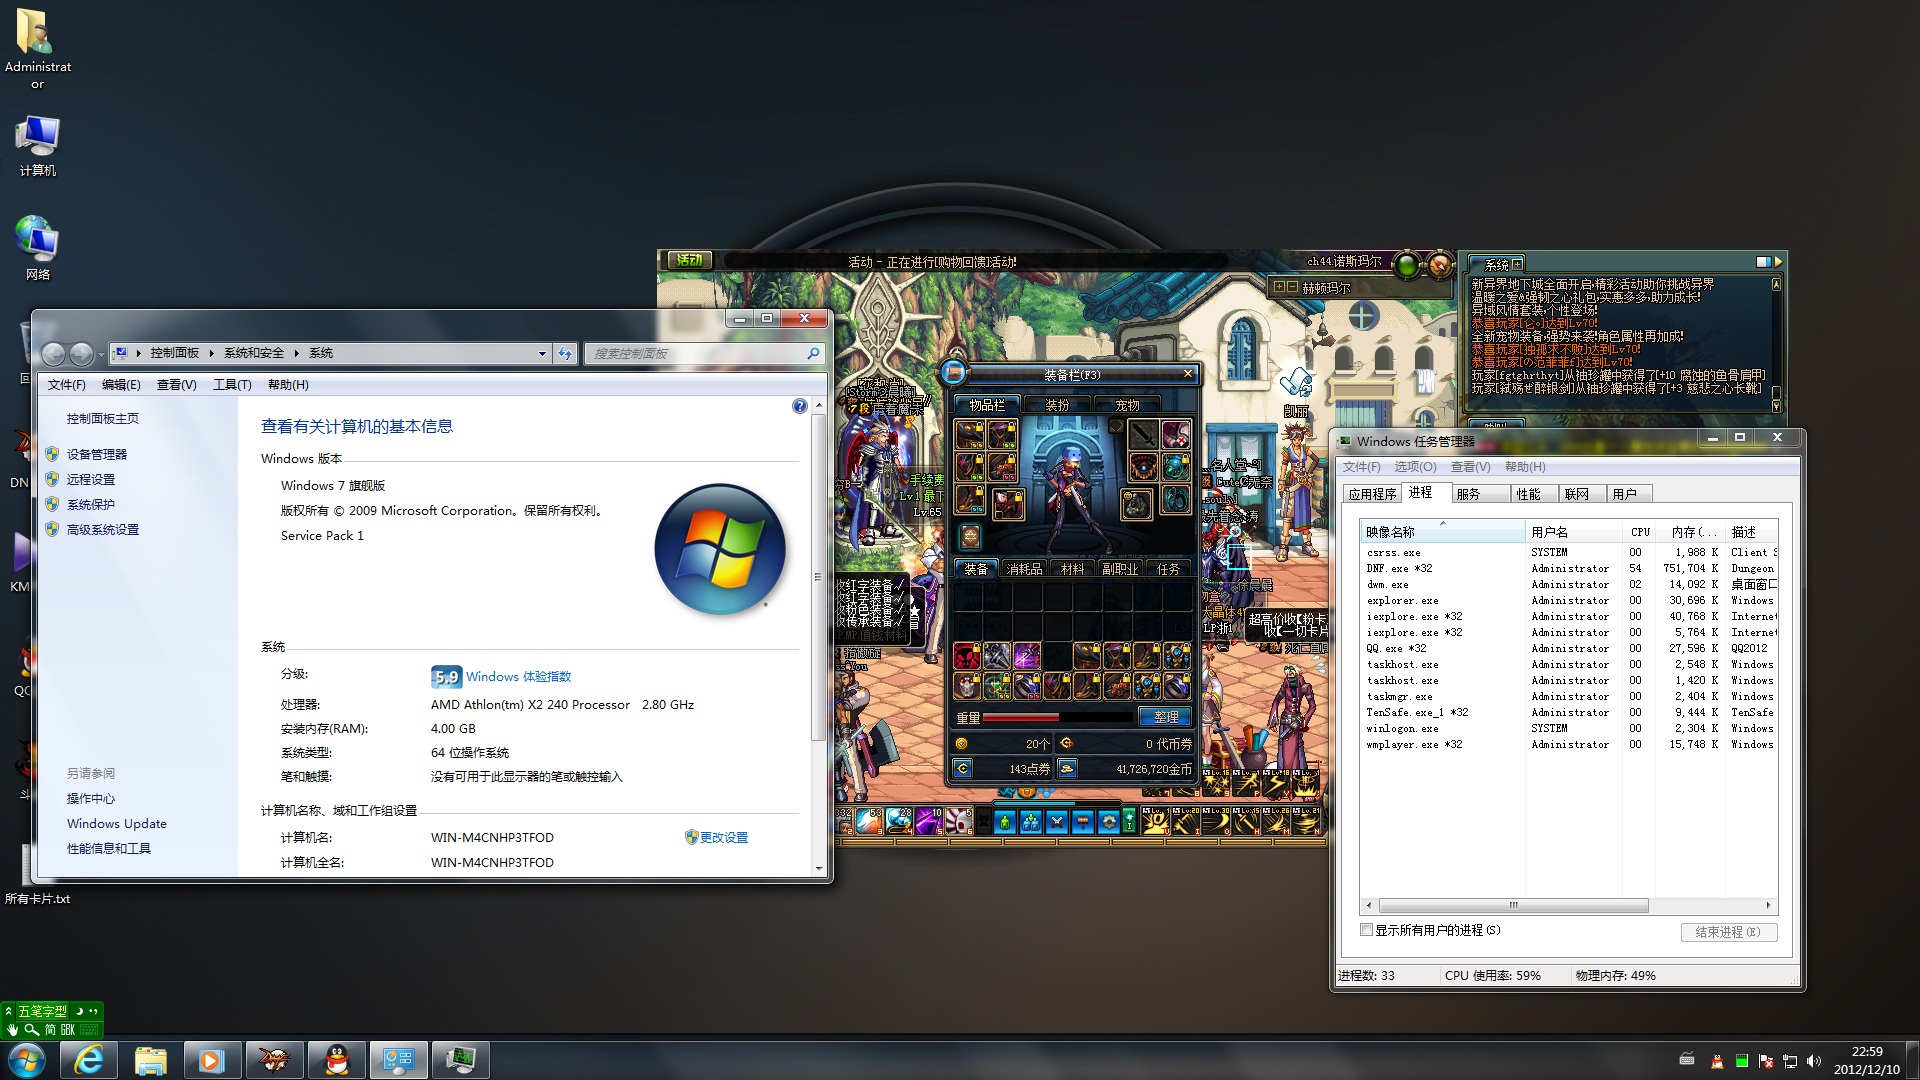Click the treasure chest icon of inventory window
1920x1080 pixels.
coord(954,373)
